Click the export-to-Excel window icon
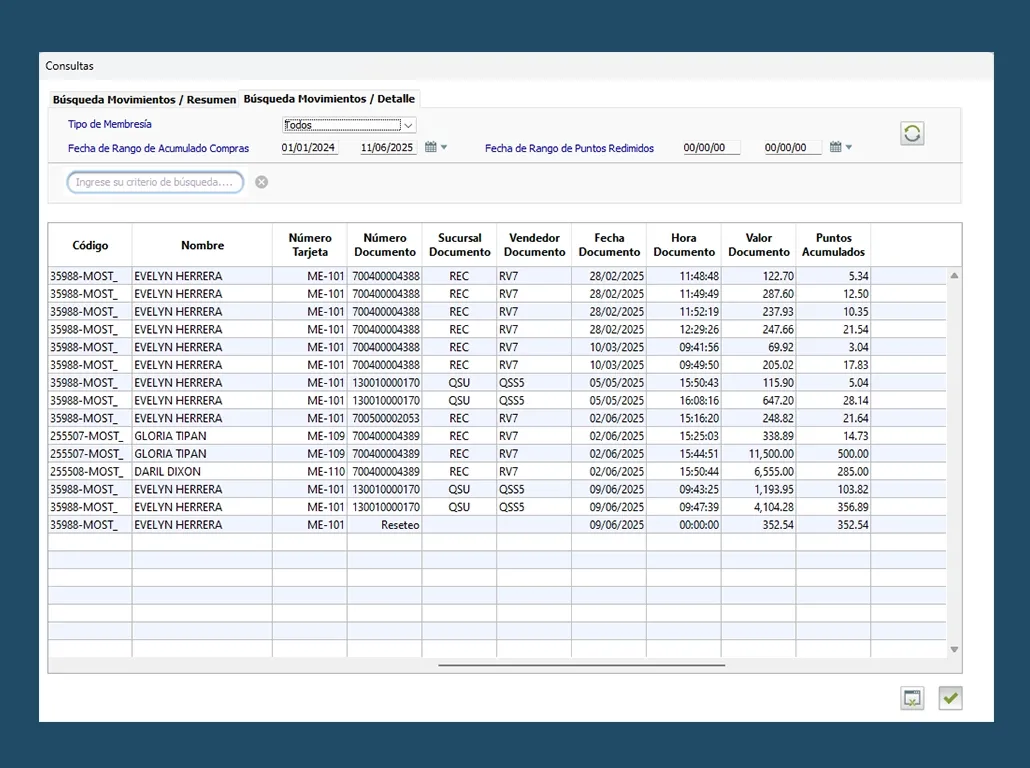 tap(911, 699)
